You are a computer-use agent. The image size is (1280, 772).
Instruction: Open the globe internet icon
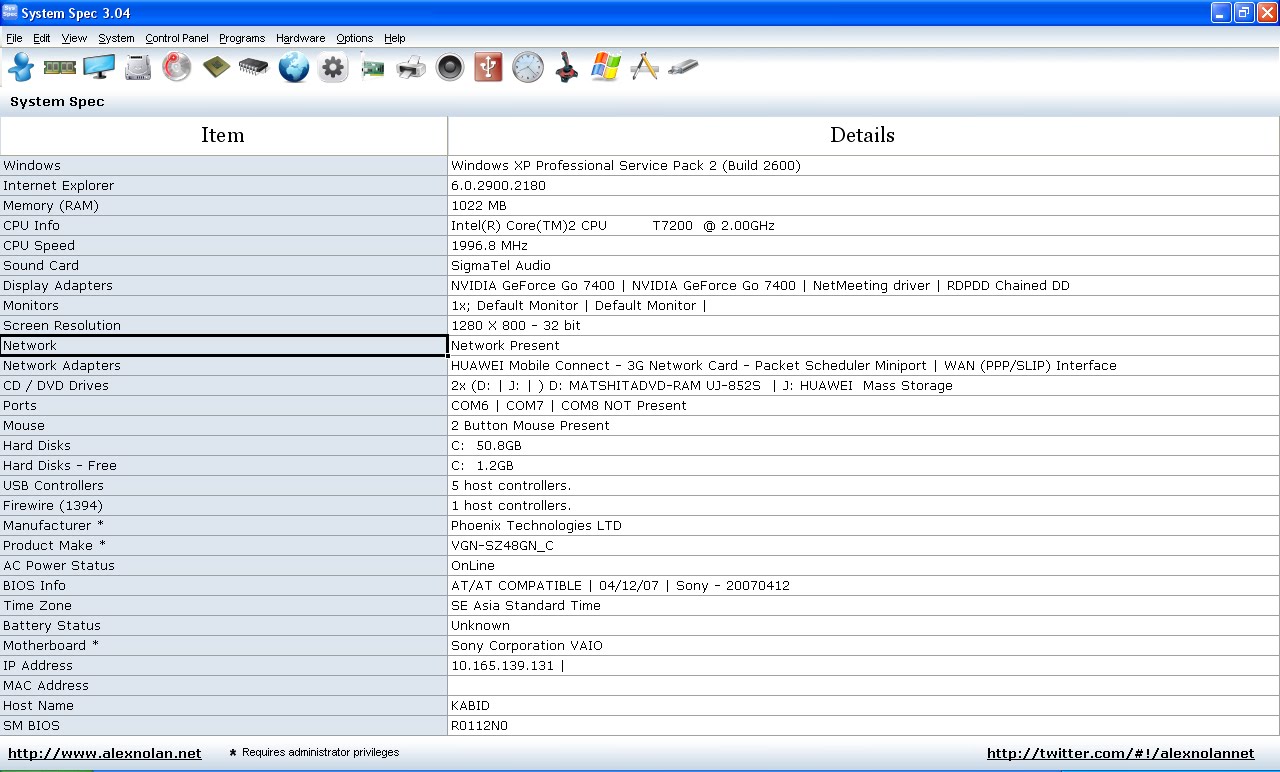pos(294,67)
